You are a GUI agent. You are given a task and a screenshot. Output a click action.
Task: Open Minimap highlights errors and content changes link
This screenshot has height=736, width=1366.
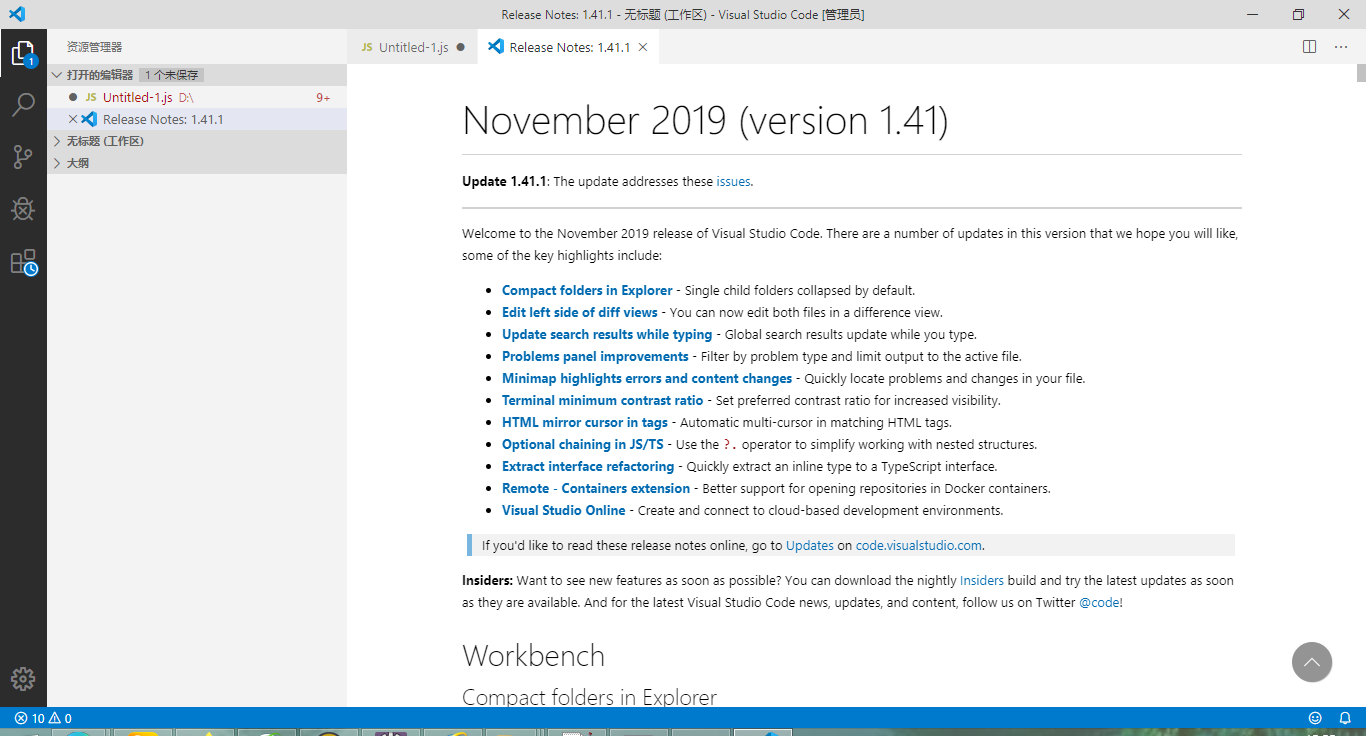[647, 378]
